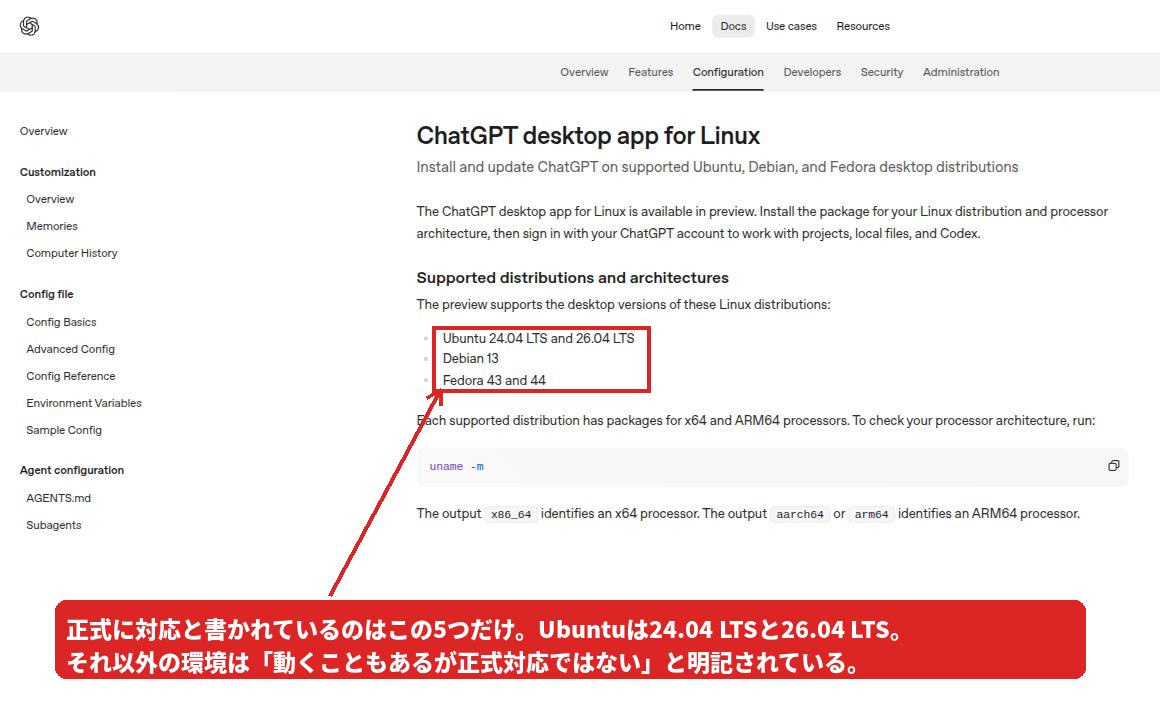The height and width of the screenshot is (715, 1160).
Task: Open the Memories sidebar page
Action: (52, 226)
